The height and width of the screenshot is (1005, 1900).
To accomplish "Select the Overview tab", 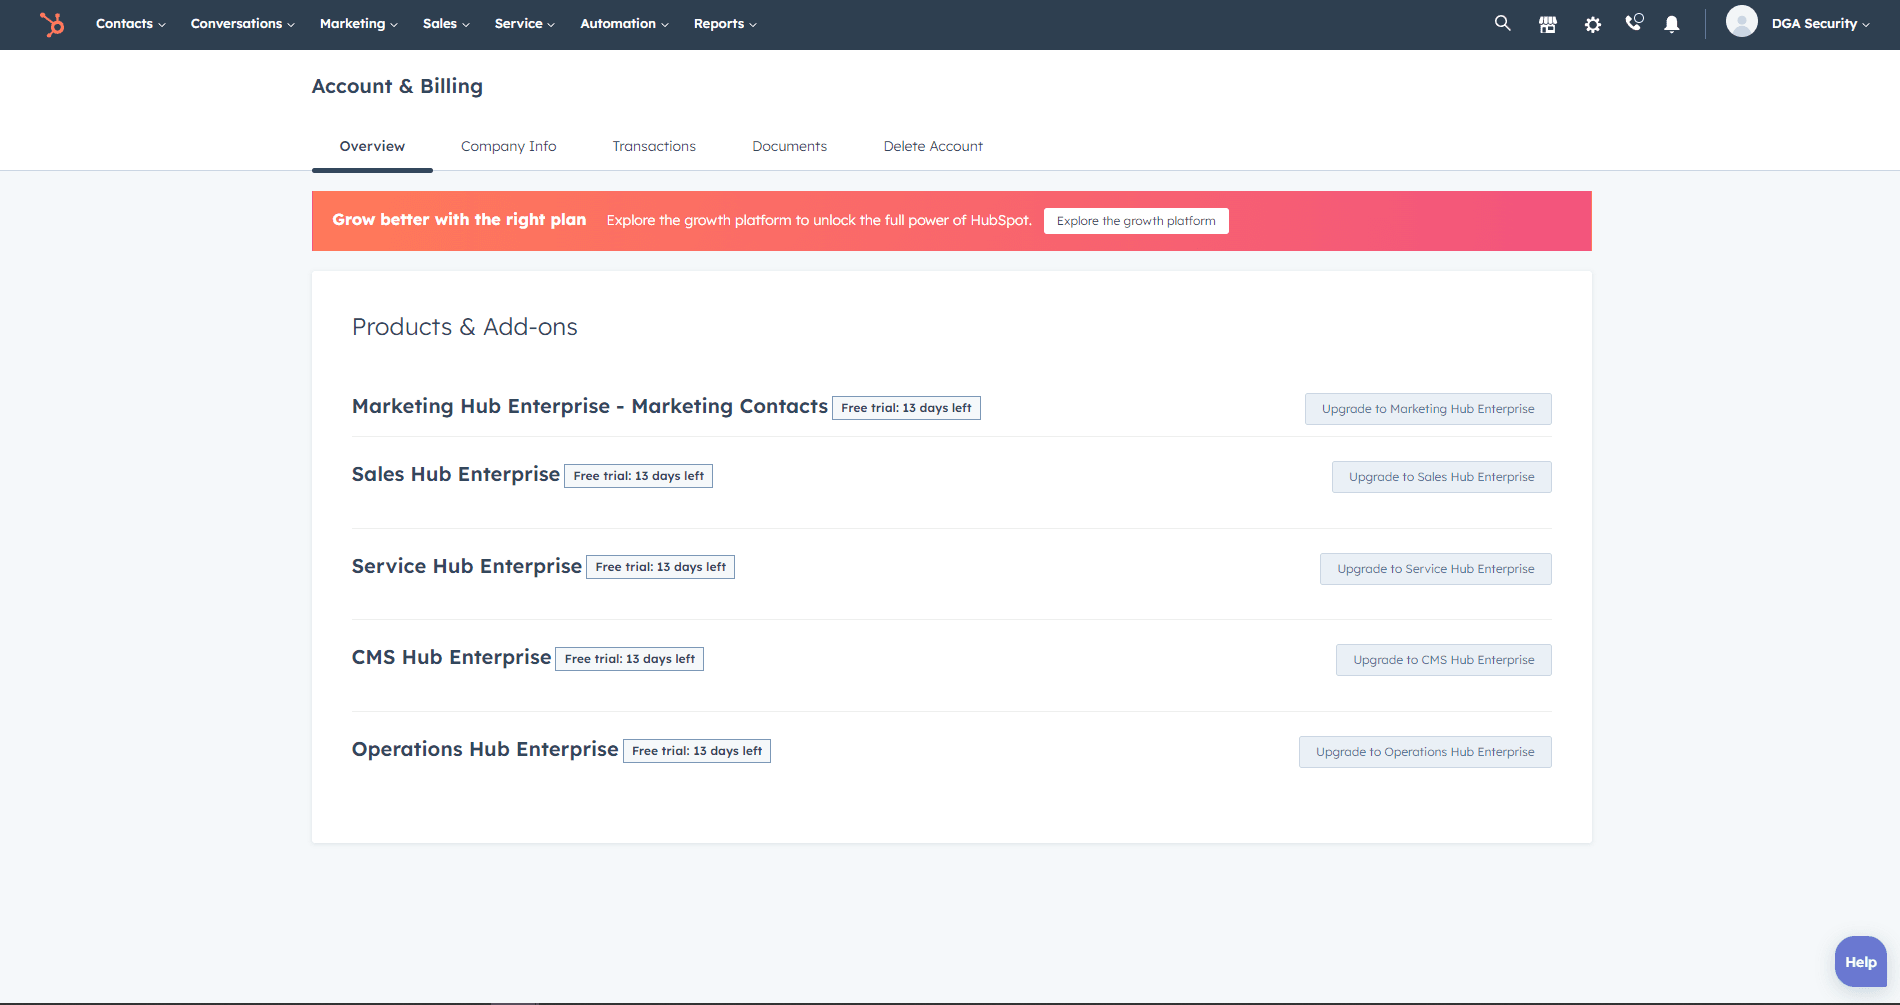I will [372, 146].
